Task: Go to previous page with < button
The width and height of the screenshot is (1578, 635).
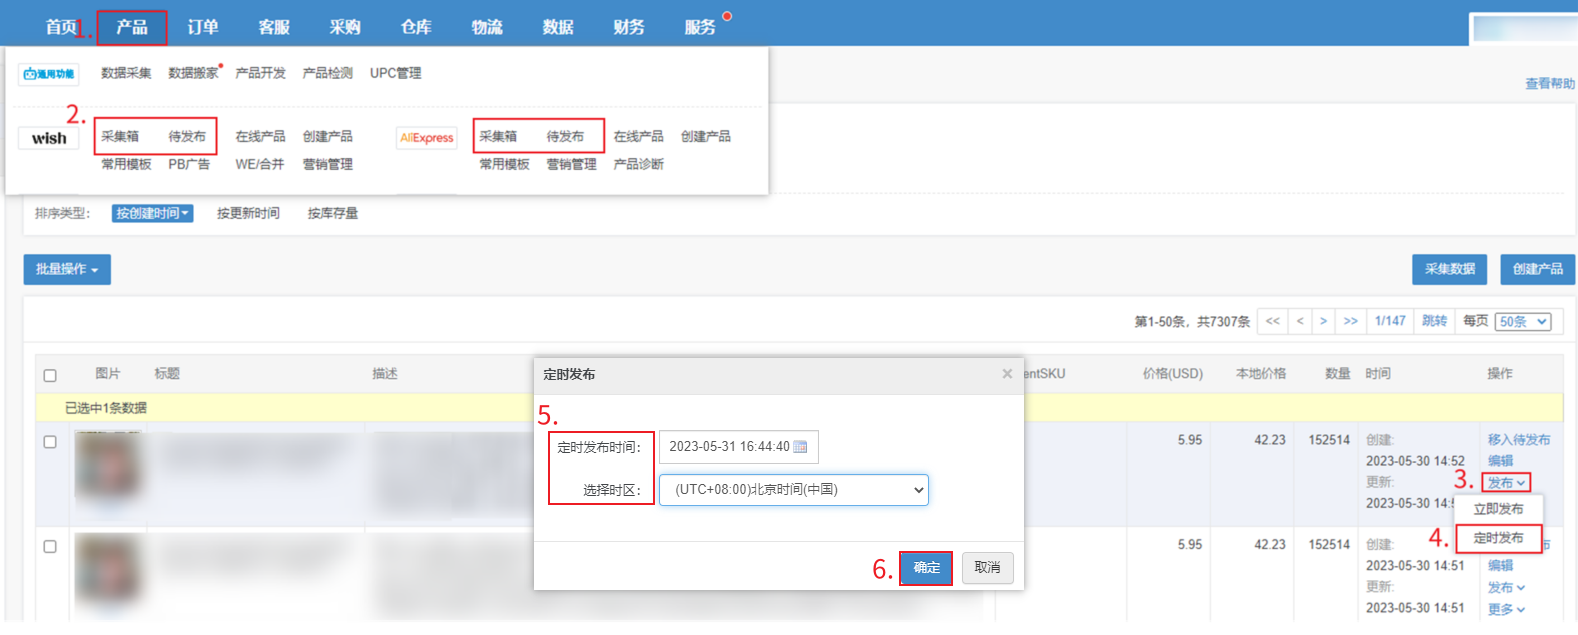Action: [x=1300, y=321]
